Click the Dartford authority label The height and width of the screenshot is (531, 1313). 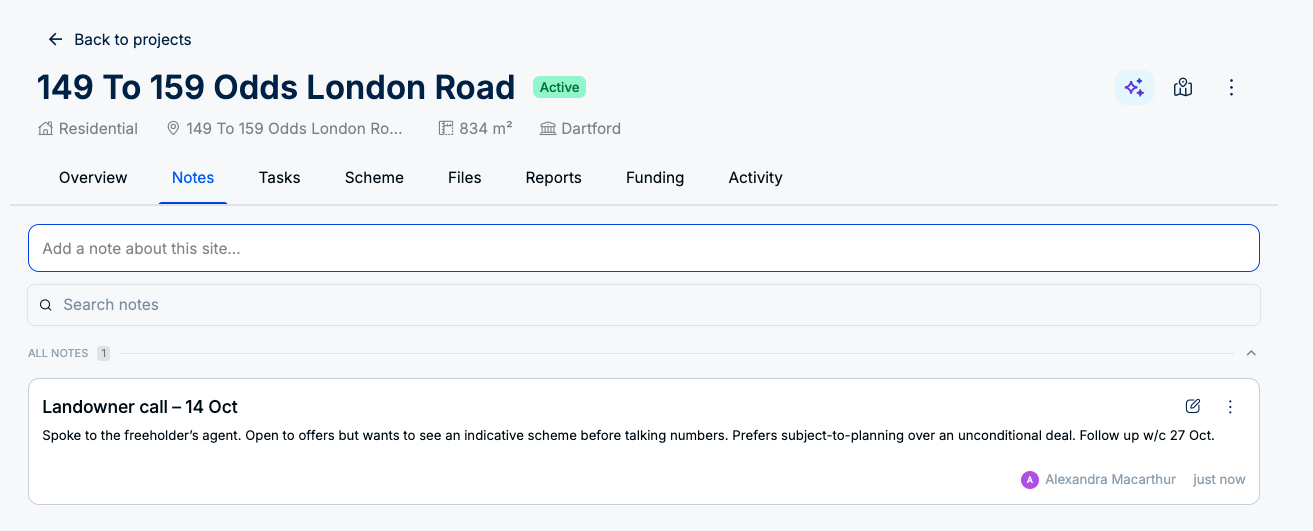(x=591, y=128)
